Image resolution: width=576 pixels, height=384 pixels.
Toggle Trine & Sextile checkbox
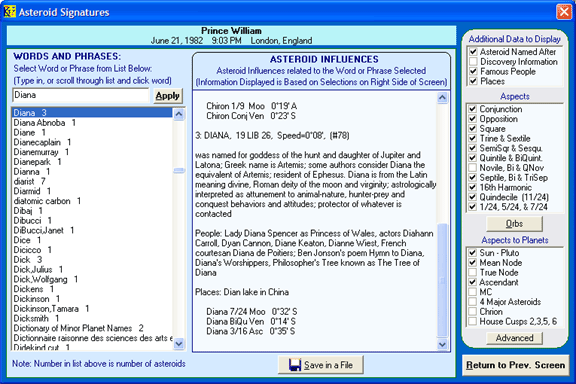click(x=473, y=139)
